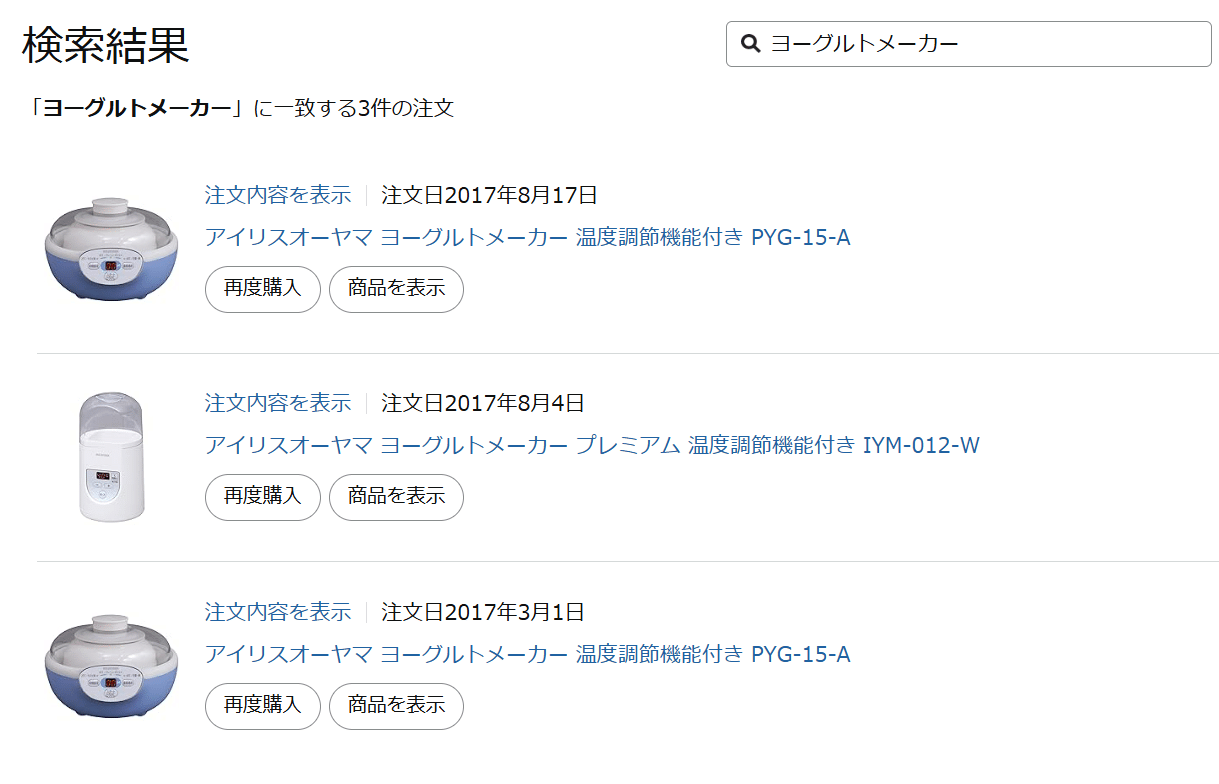Click the 注文日2017年8月4日 date text

pyautogui.click(x=483, y=403)
